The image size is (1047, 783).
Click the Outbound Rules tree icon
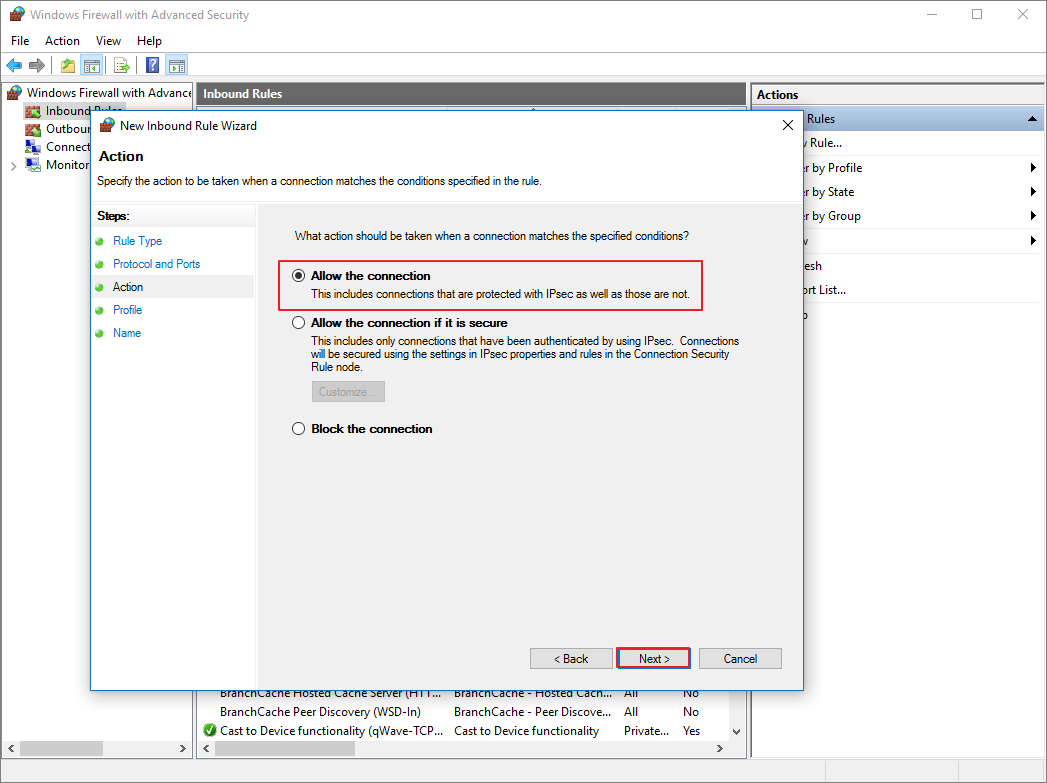pyautogui.click(x=33, y=129)
